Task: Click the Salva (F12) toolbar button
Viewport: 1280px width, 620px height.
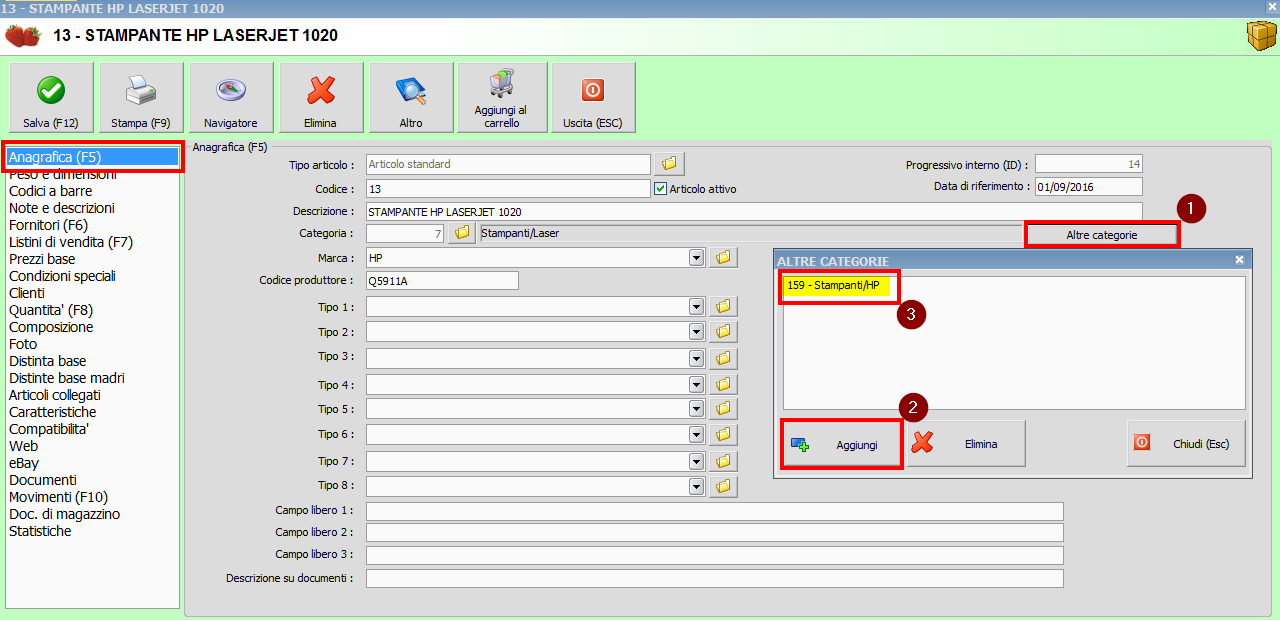Action: (51, 97)
